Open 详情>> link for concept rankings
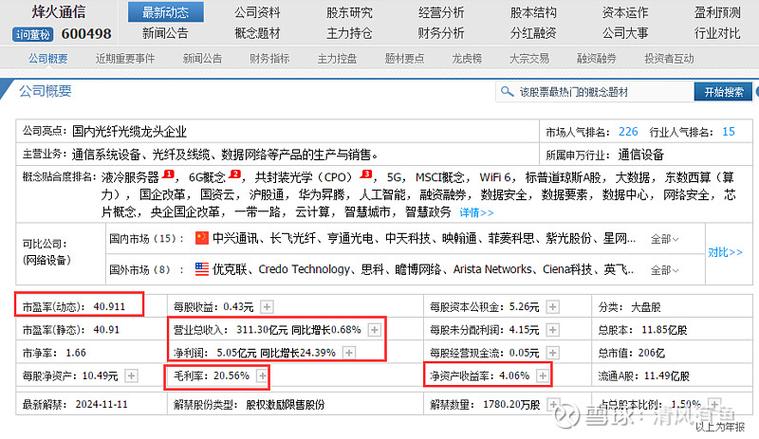Viewport: 759px width, 439px height. coord(477,212)
